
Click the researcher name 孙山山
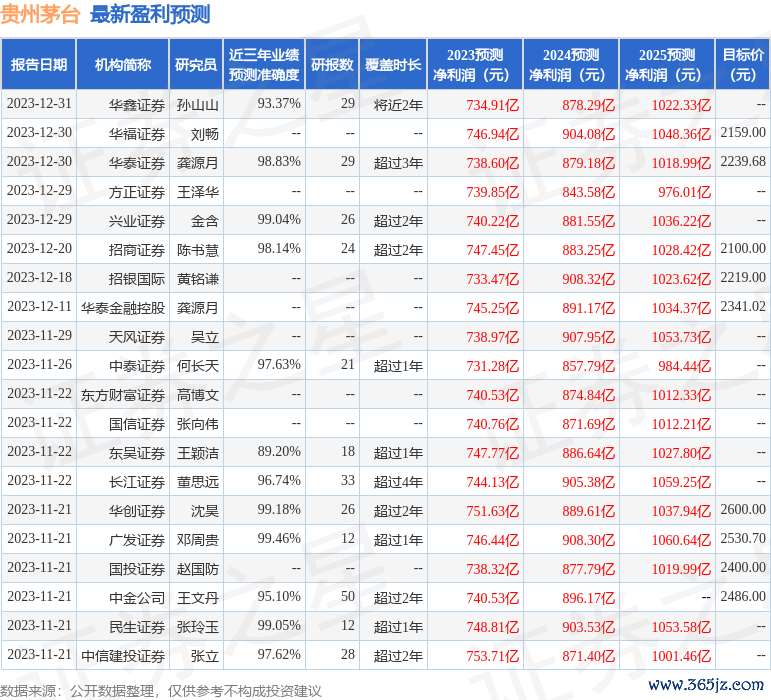coord(198,105)
